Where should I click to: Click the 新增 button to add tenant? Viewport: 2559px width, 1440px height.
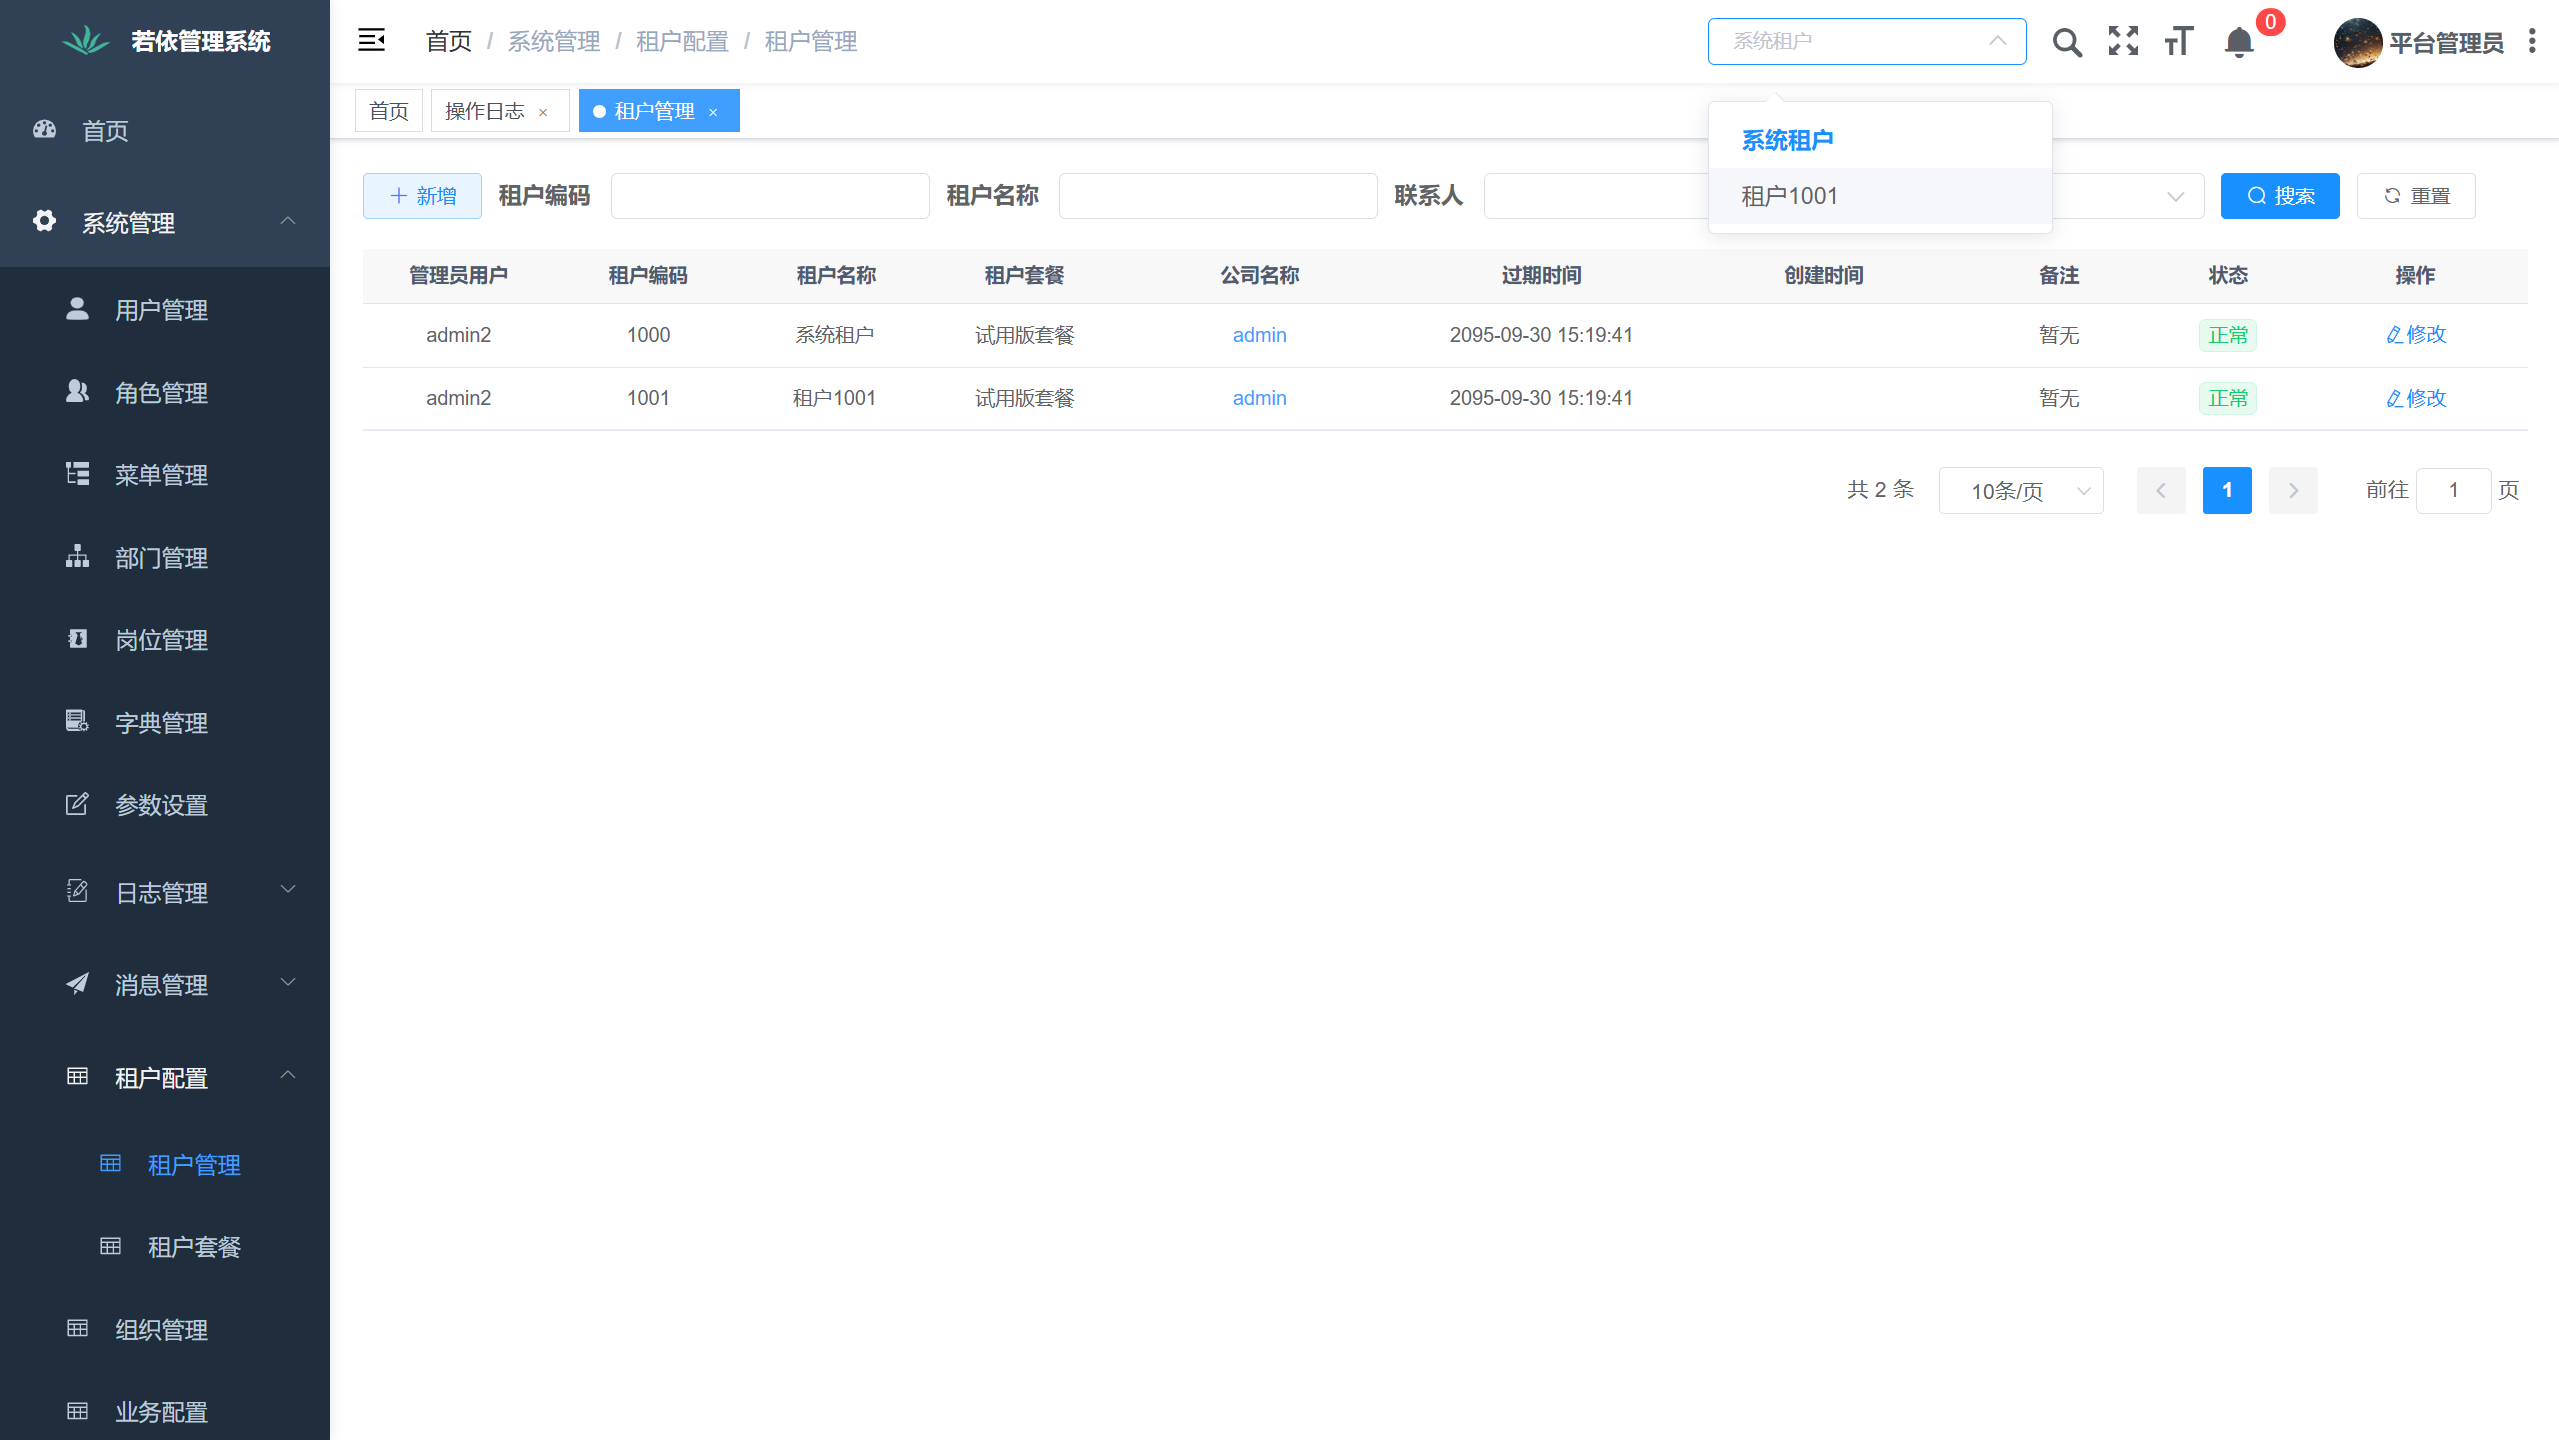pyautogui.click(x=422, y=195)
